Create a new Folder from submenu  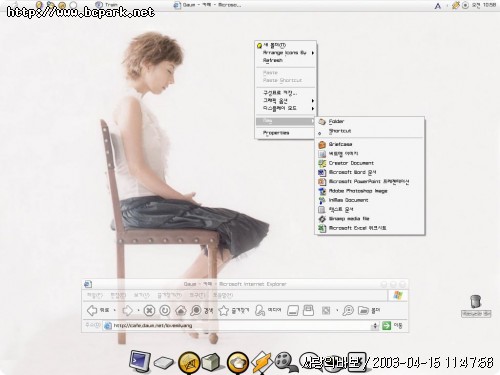click(370, 121)
